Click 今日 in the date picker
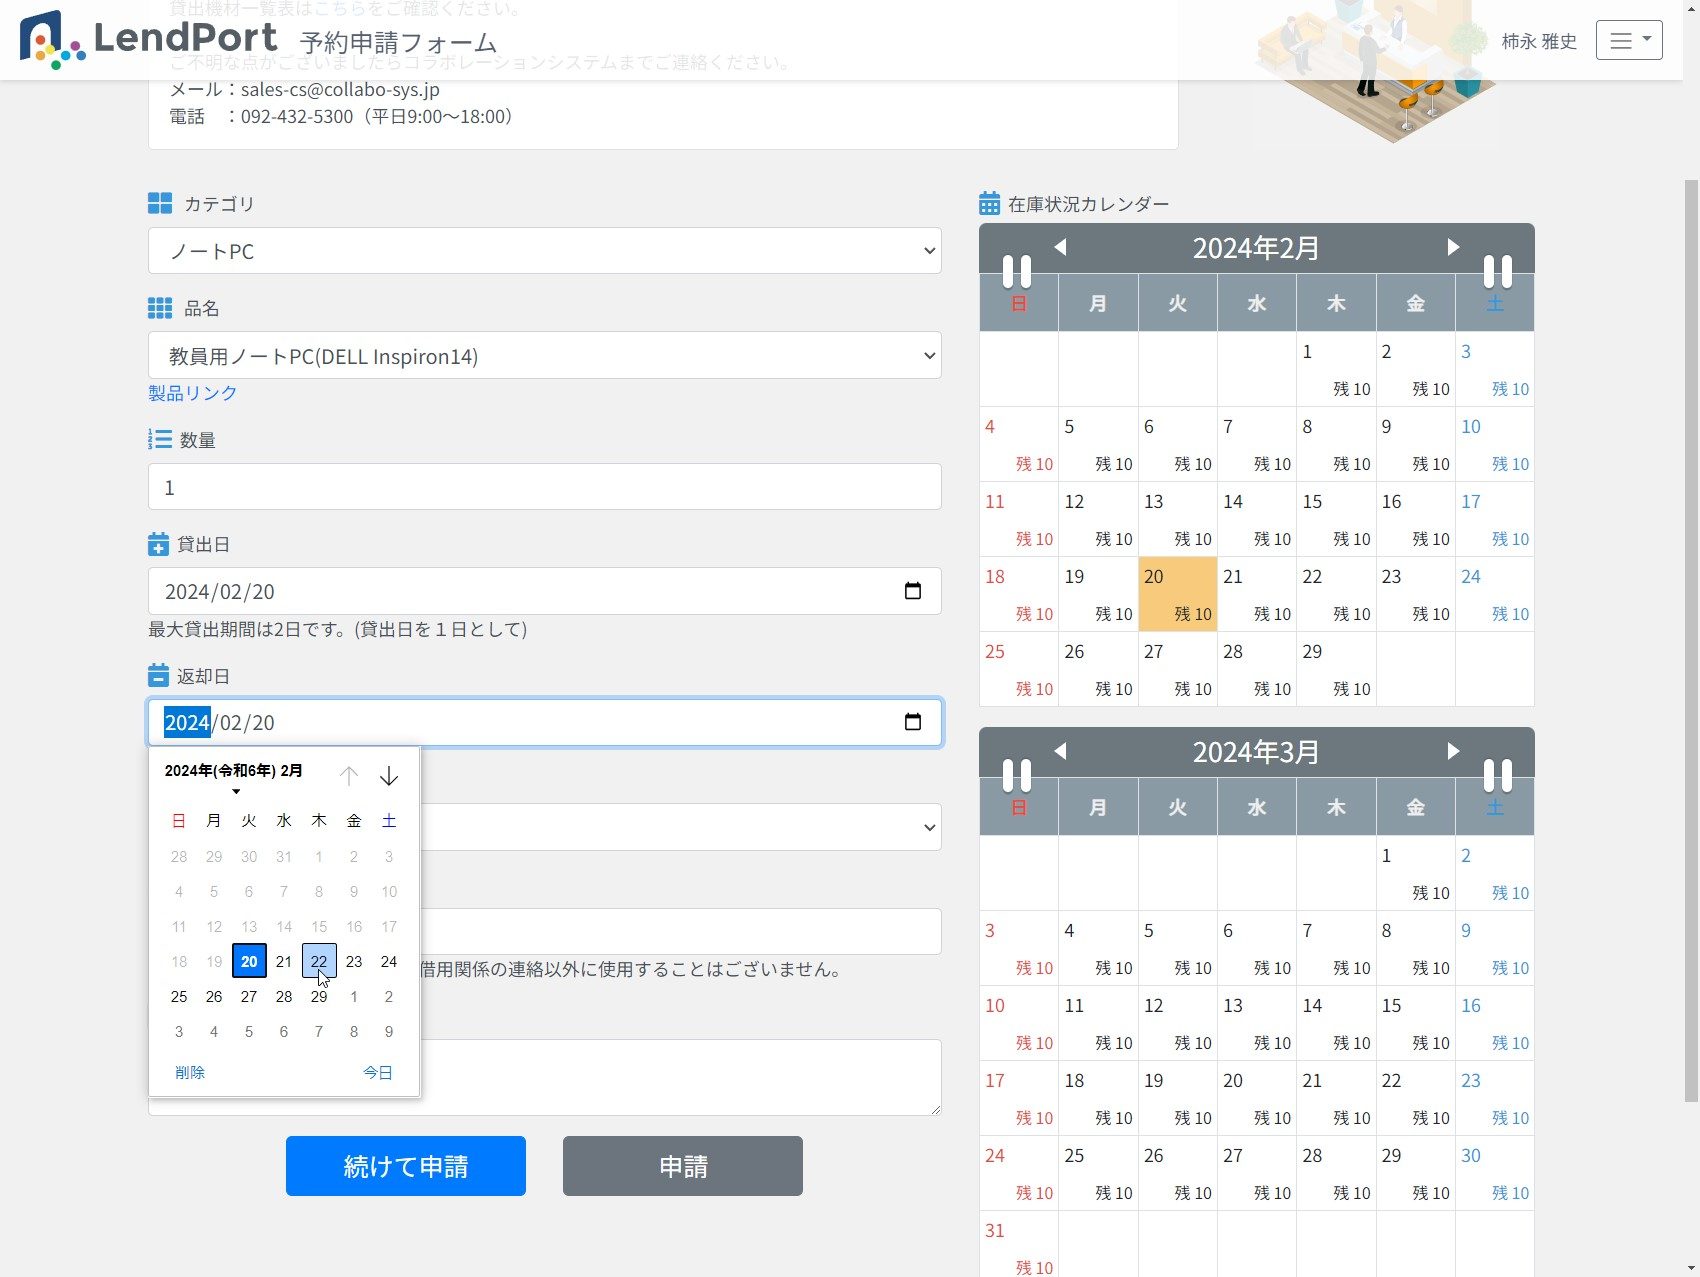1700x1277 pixels. [378, 1072]
